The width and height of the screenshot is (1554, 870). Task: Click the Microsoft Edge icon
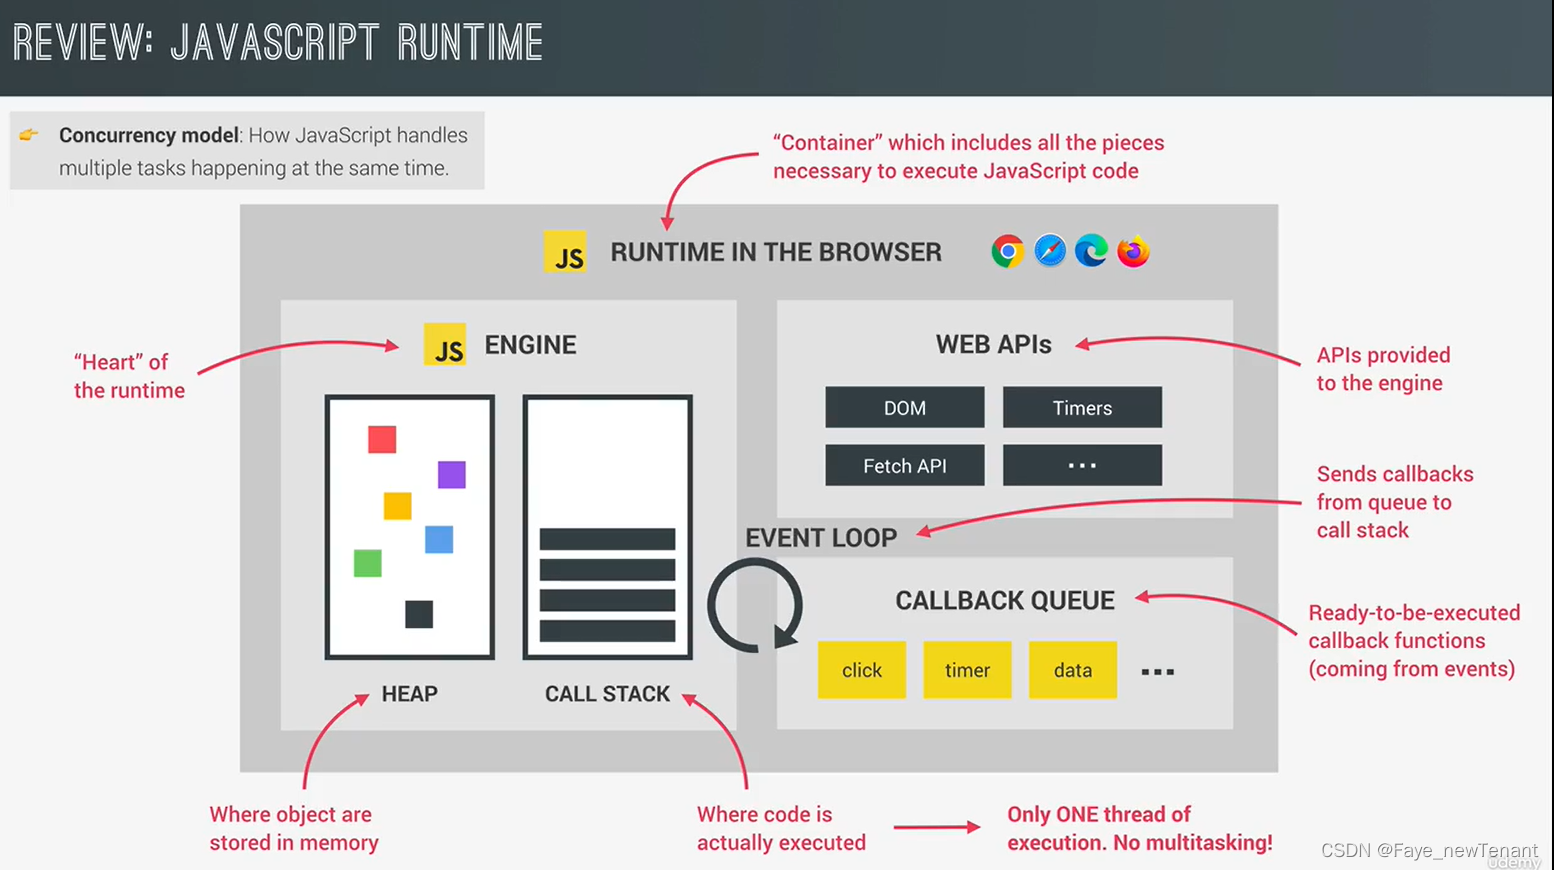coord(1091,251)
